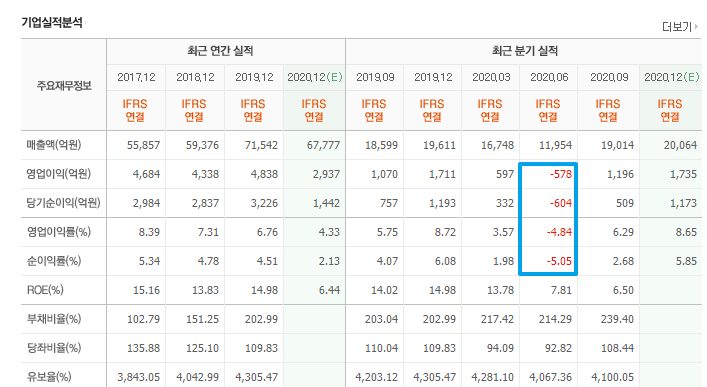Image resolution: width=707 pixels, height=387 pixels.
Task: Select the 주요재무정보 header cell
Action: [64, 85]
